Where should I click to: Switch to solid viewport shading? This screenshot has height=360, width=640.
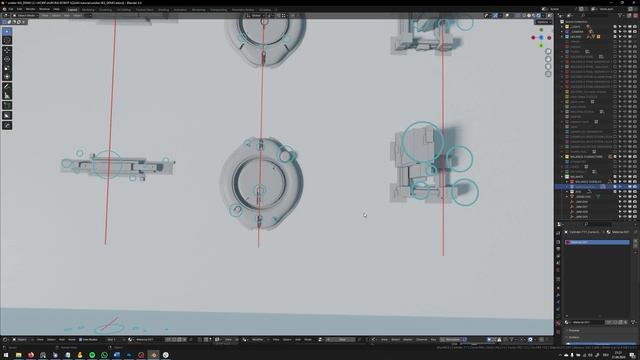[529, 16]
